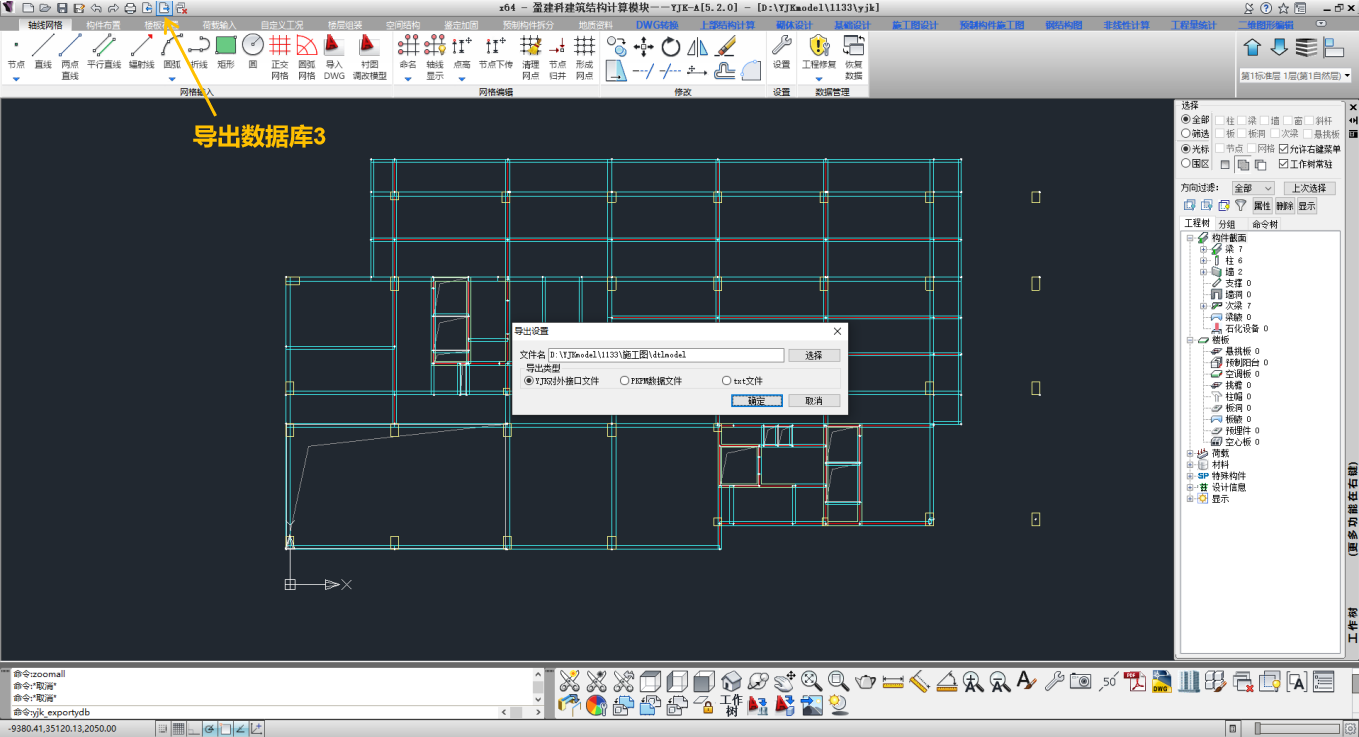Open the standard floor selector dropdown
This screenshot has height=737, width=1359.
1295,76
